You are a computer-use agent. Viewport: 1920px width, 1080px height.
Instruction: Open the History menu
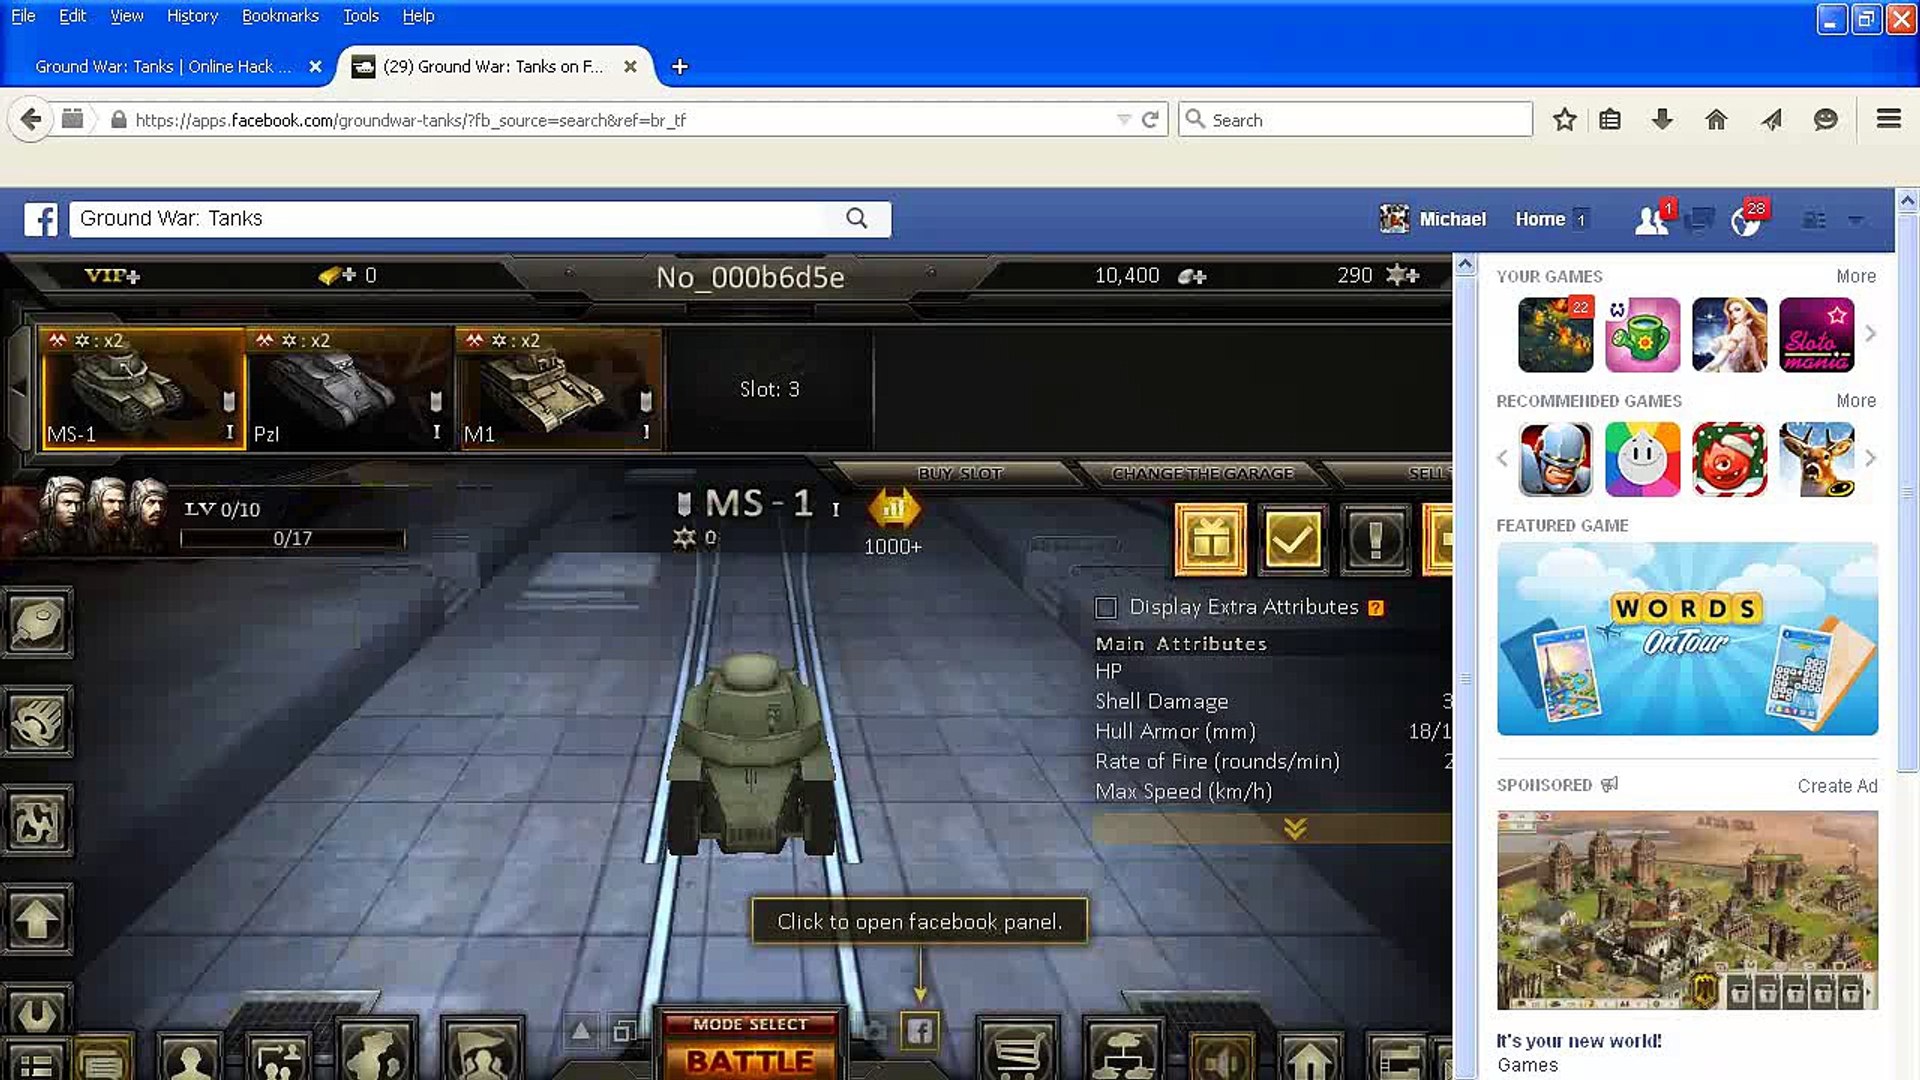[192, 16]
